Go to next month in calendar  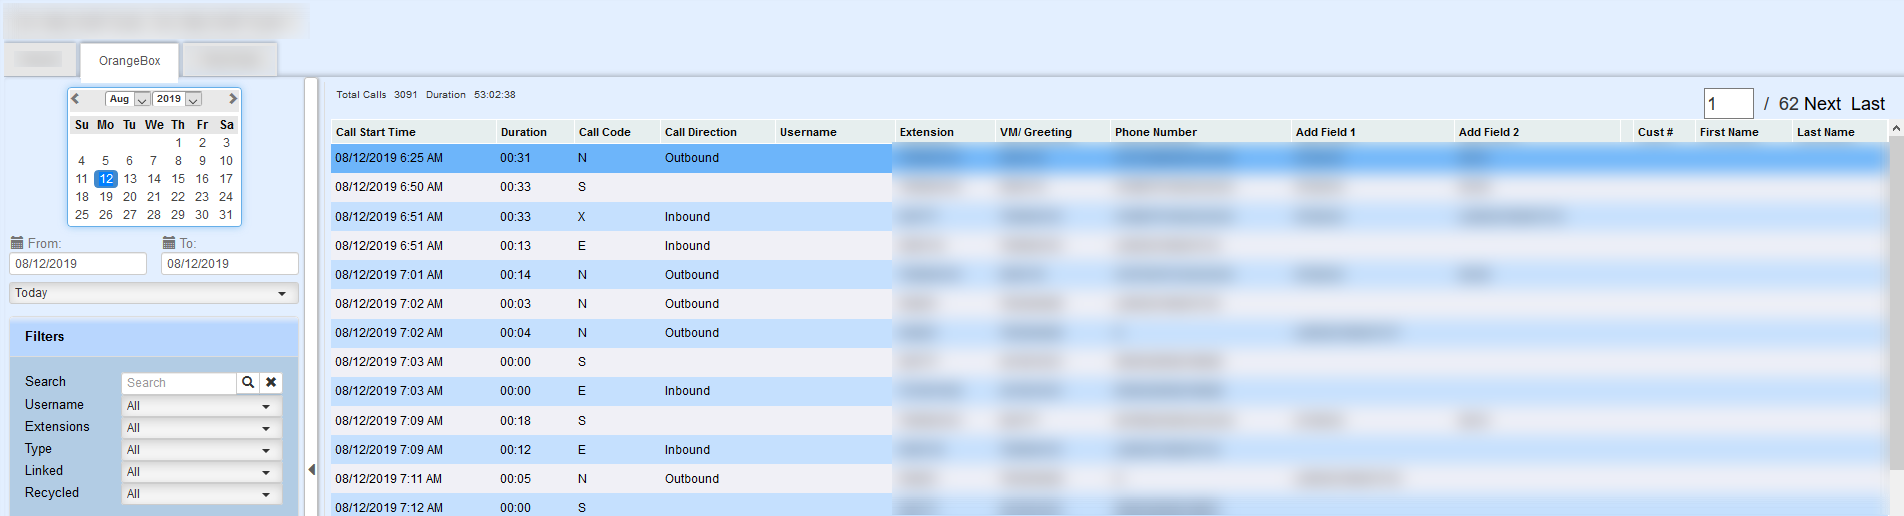(x=232, y=99)
